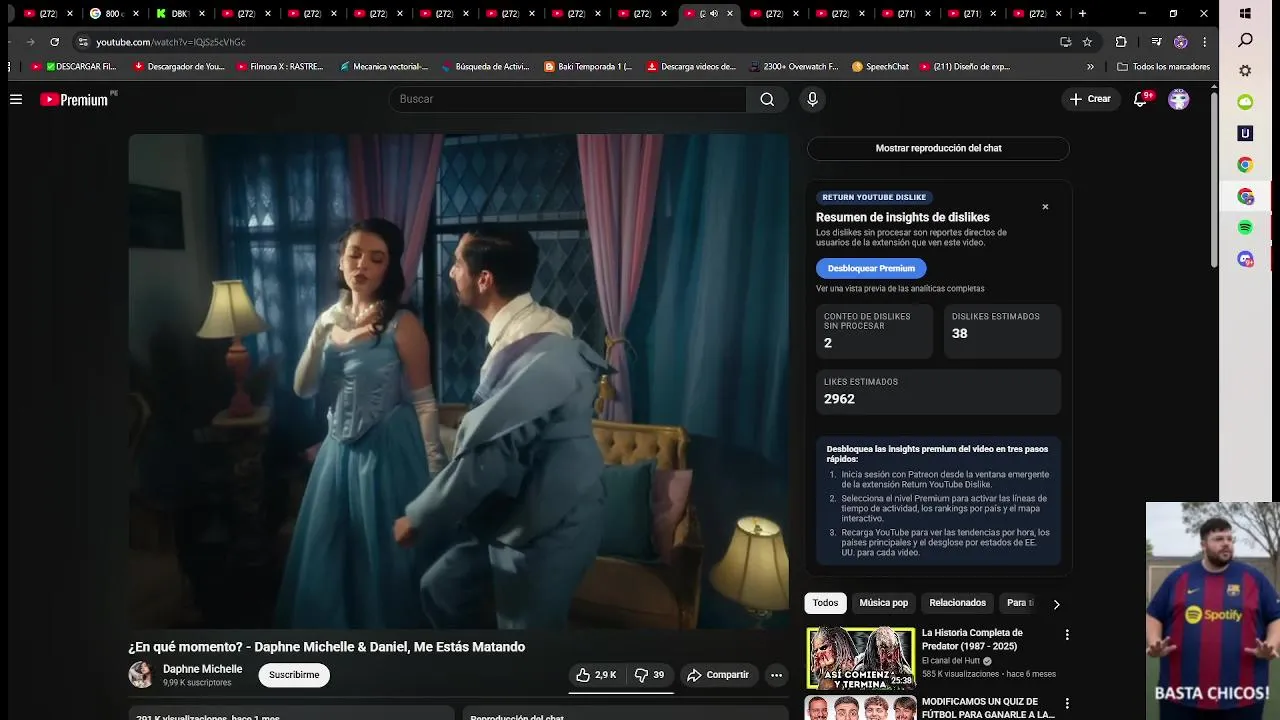Click the Daphne Michelle channel avatar
Screen dimensions: 1280x720
point(141,675)
